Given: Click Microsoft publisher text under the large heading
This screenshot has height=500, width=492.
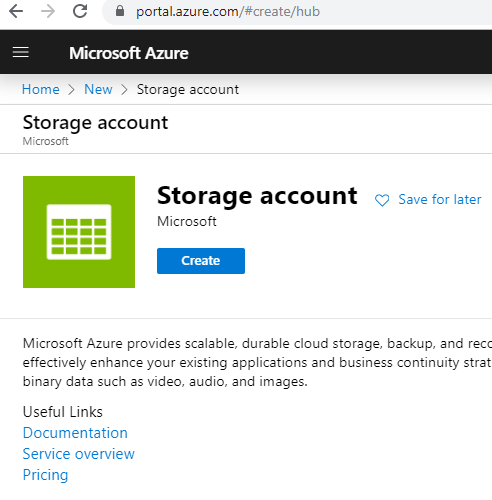Looking at the screenshot, I should 187,221.
